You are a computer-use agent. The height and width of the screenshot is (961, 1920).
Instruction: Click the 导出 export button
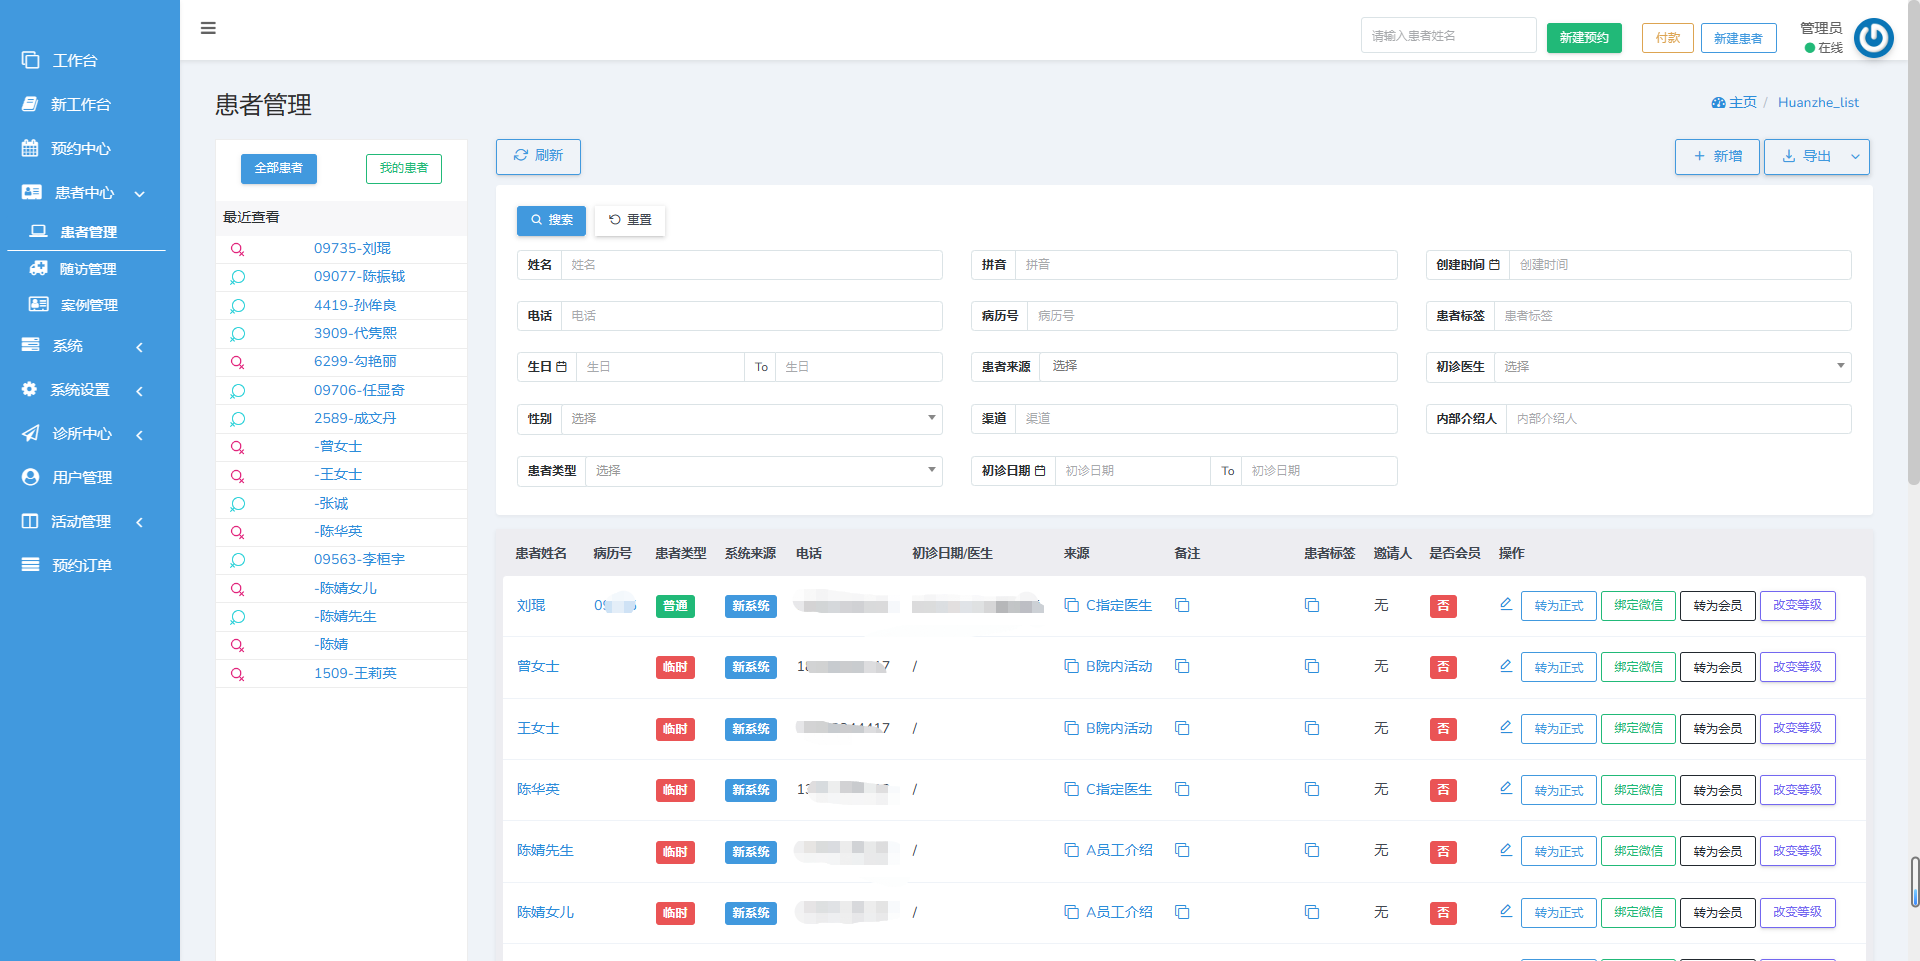coord(1806,157)
